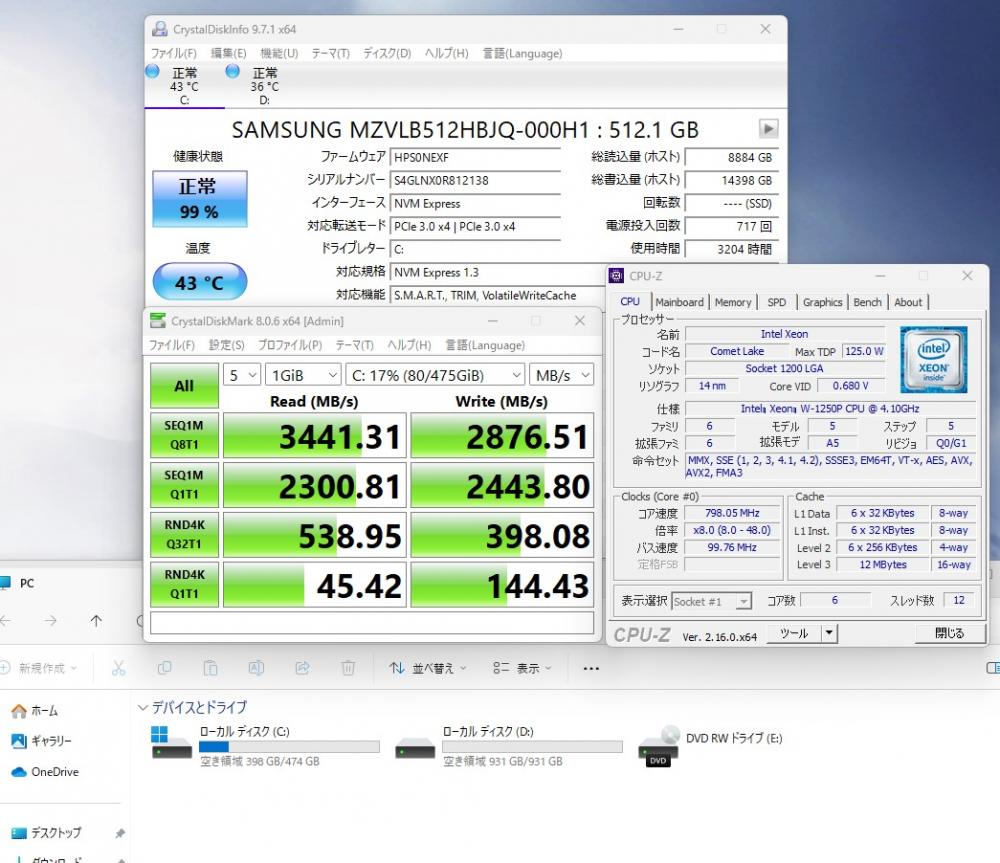Click the PC tab icon in Explorer
Screen dimensions: 1000x863
click(6, 582)
